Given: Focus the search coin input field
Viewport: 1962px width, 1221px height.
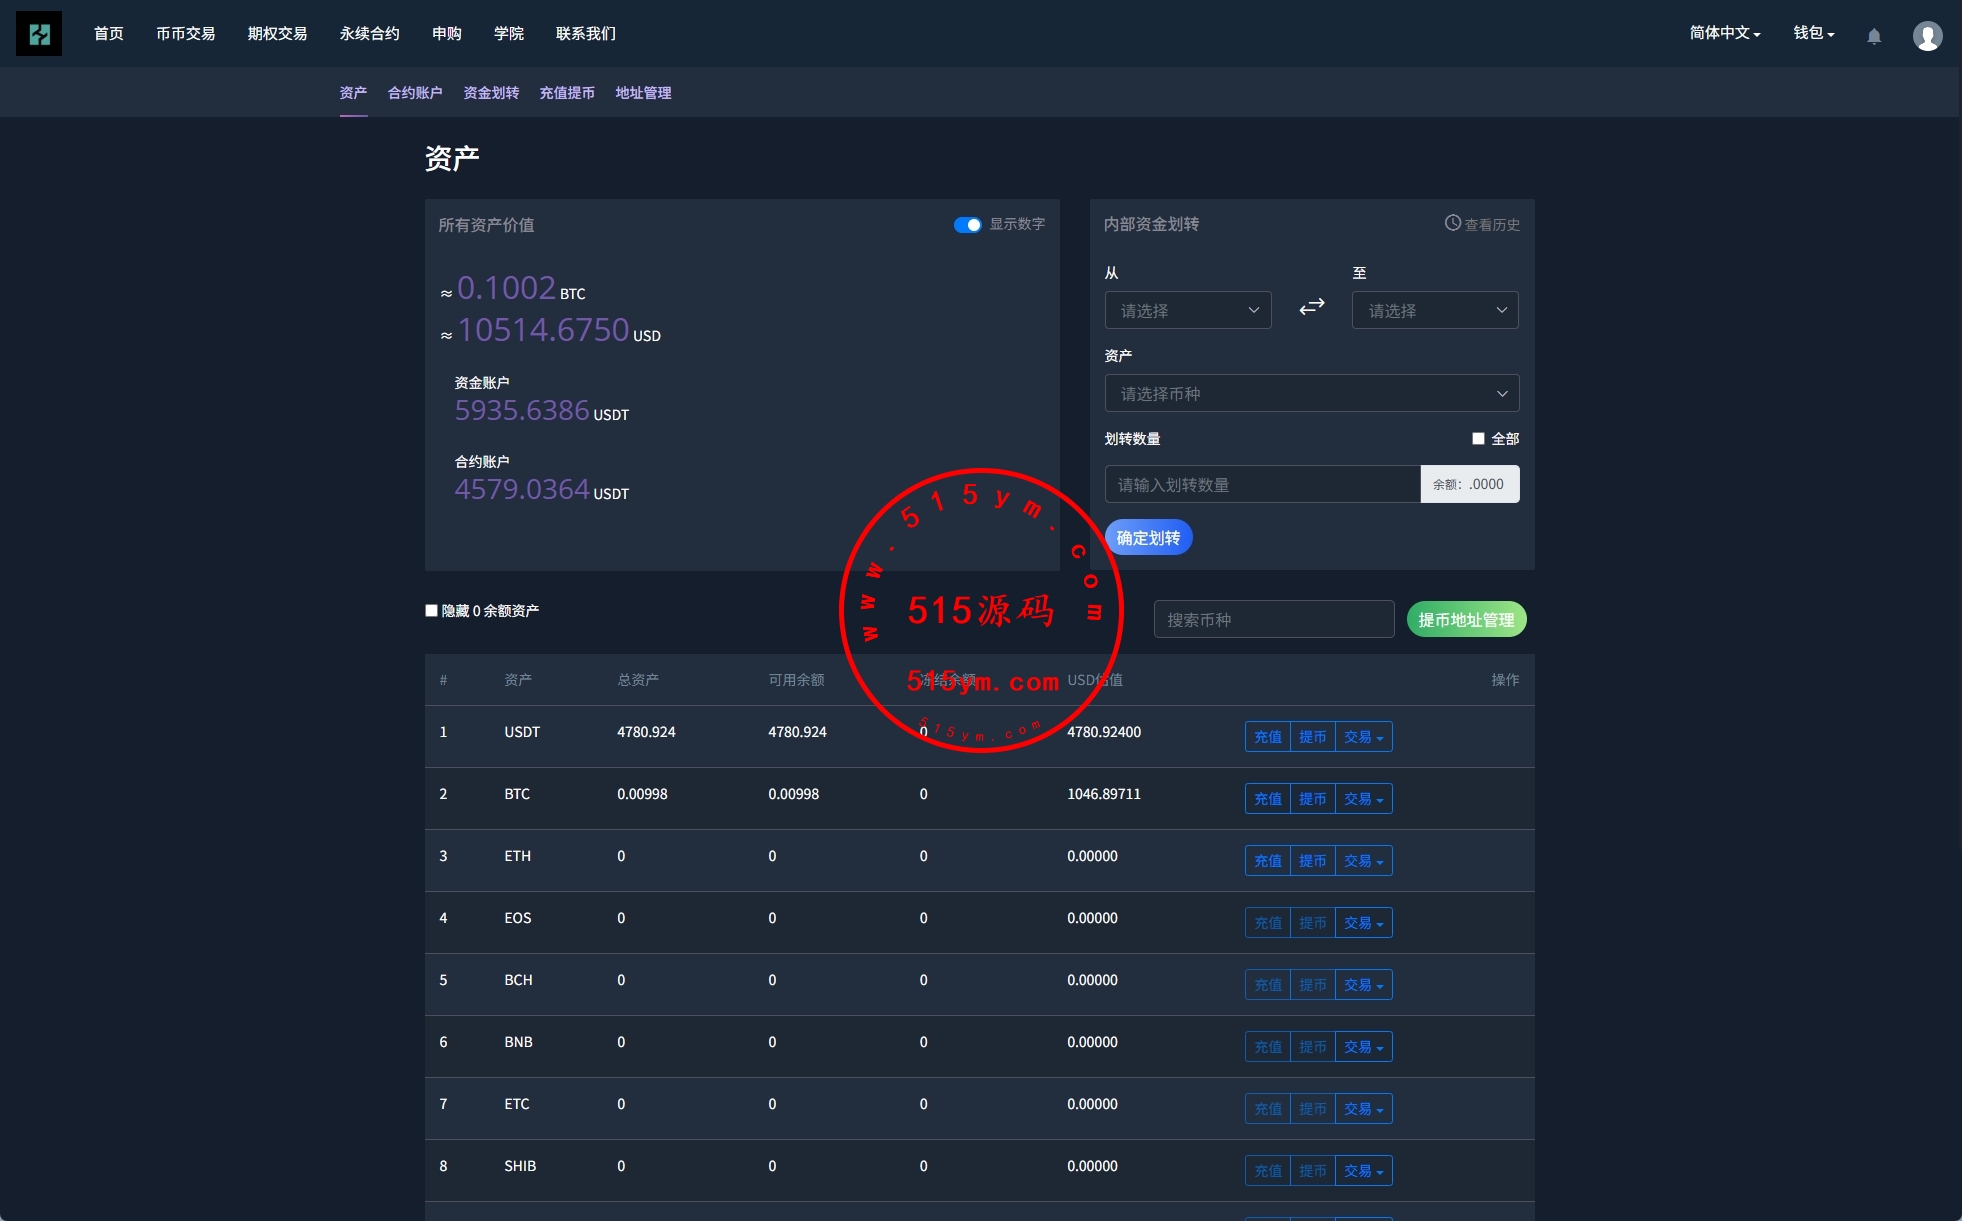Looking at the screenshot, I should (x=1273, y=620).
